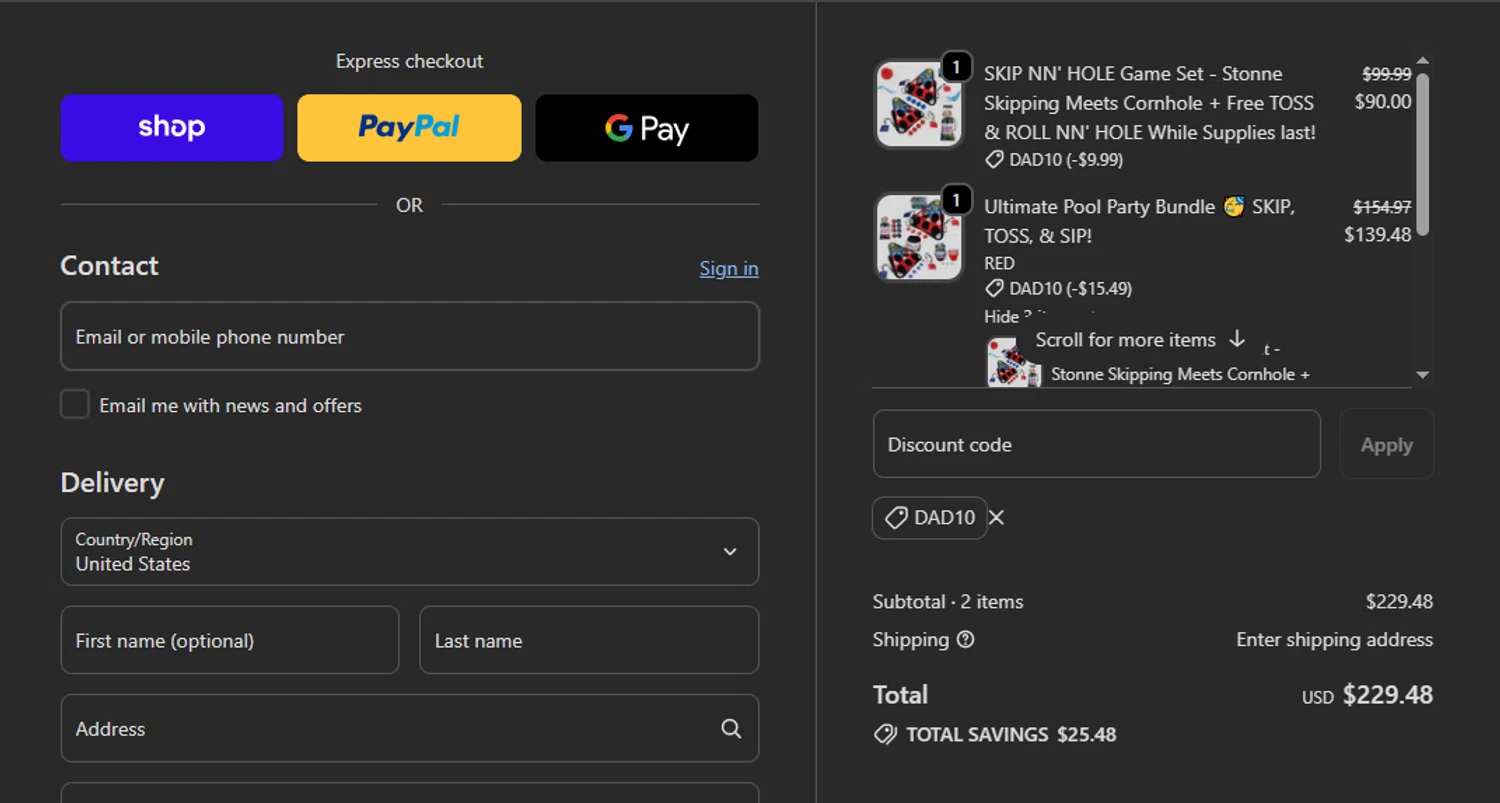Click the DAD10 (-$15.49) discount tag icon
This screenshot has width=1500, height=803.
click(x=994, y=288)
